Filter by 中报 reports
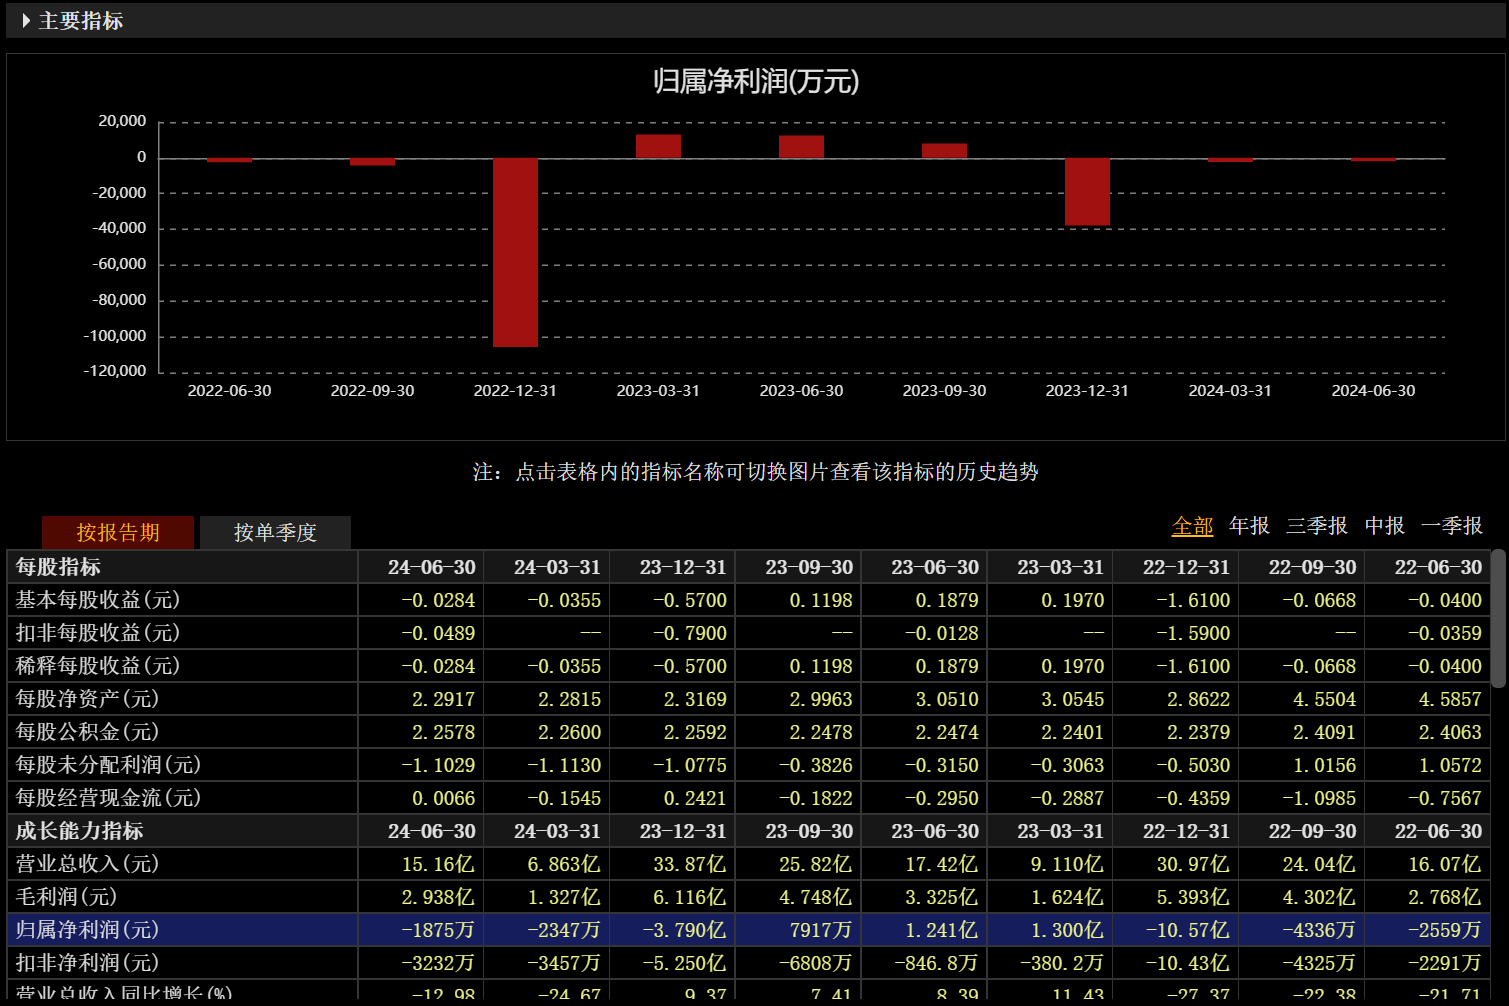This screenshot has height=1006, width=1509. (1385, 526)
